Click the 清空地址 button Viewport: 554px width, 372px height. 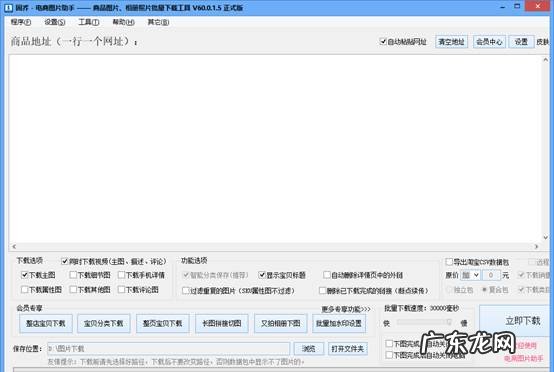pos(451,42)
